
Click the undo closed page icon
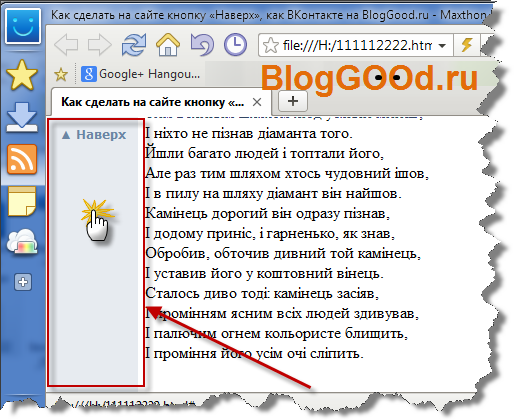(x=202, y=44)
